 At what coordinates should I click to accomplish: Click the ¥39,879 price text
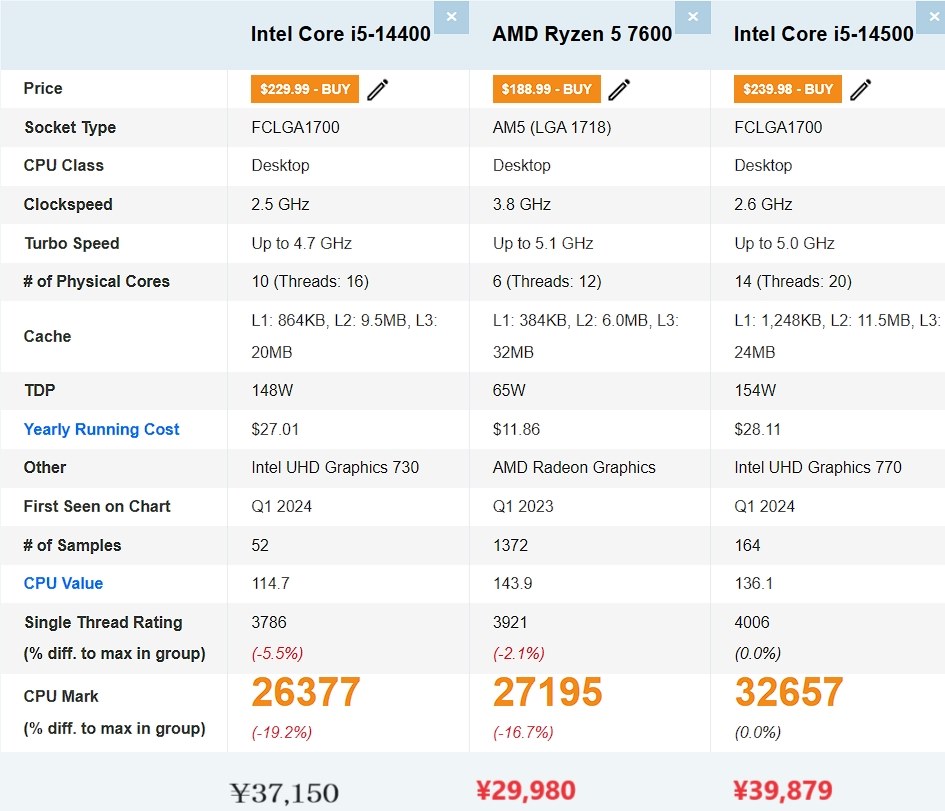point(783,791)
